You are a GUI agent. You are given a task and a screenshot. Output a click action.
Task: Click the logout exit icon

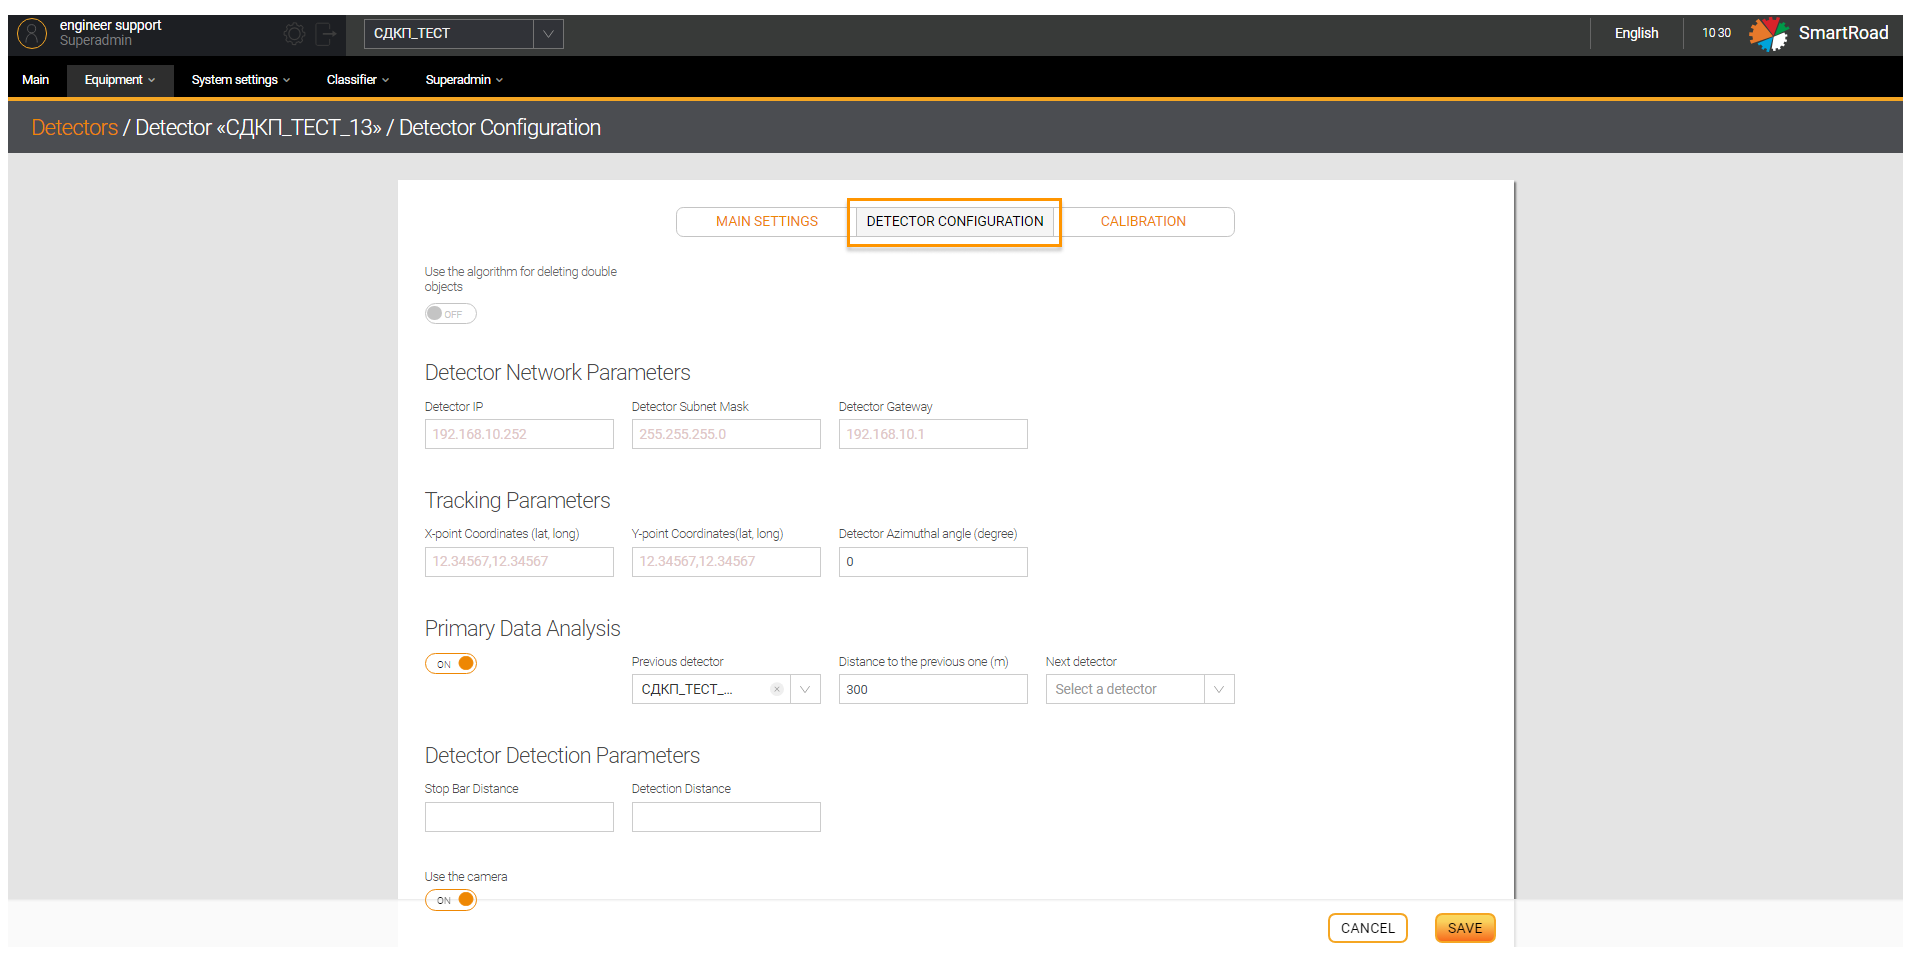click(x=325, y=34)
